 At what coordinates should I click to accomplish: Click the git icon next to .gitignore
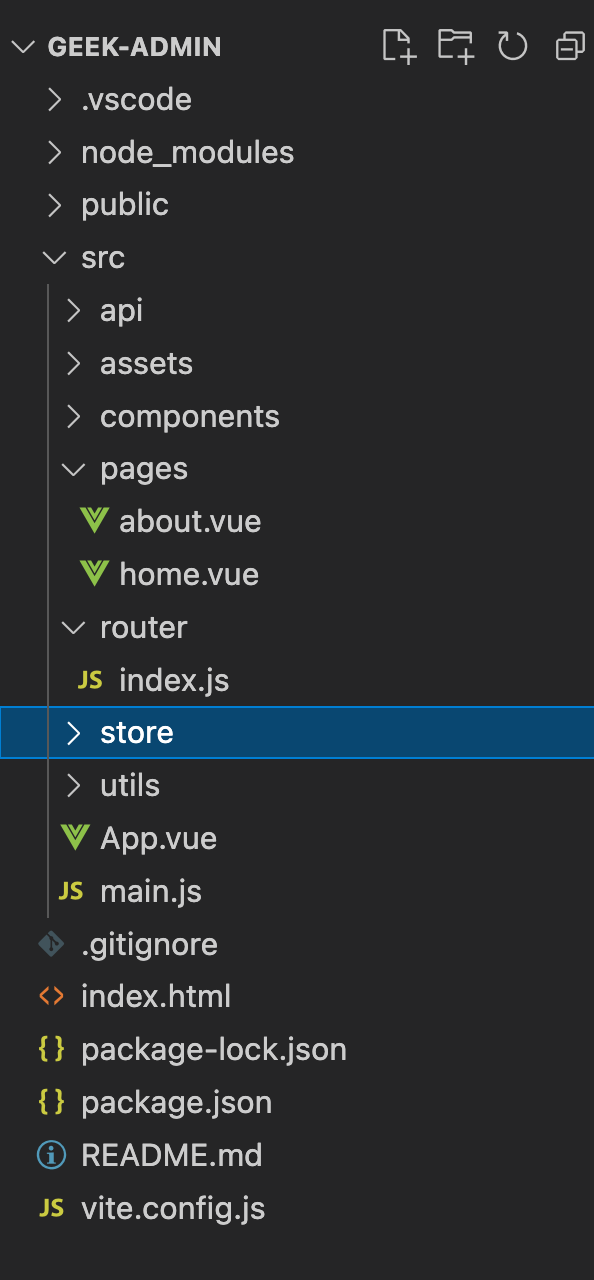tap(51, 943)
